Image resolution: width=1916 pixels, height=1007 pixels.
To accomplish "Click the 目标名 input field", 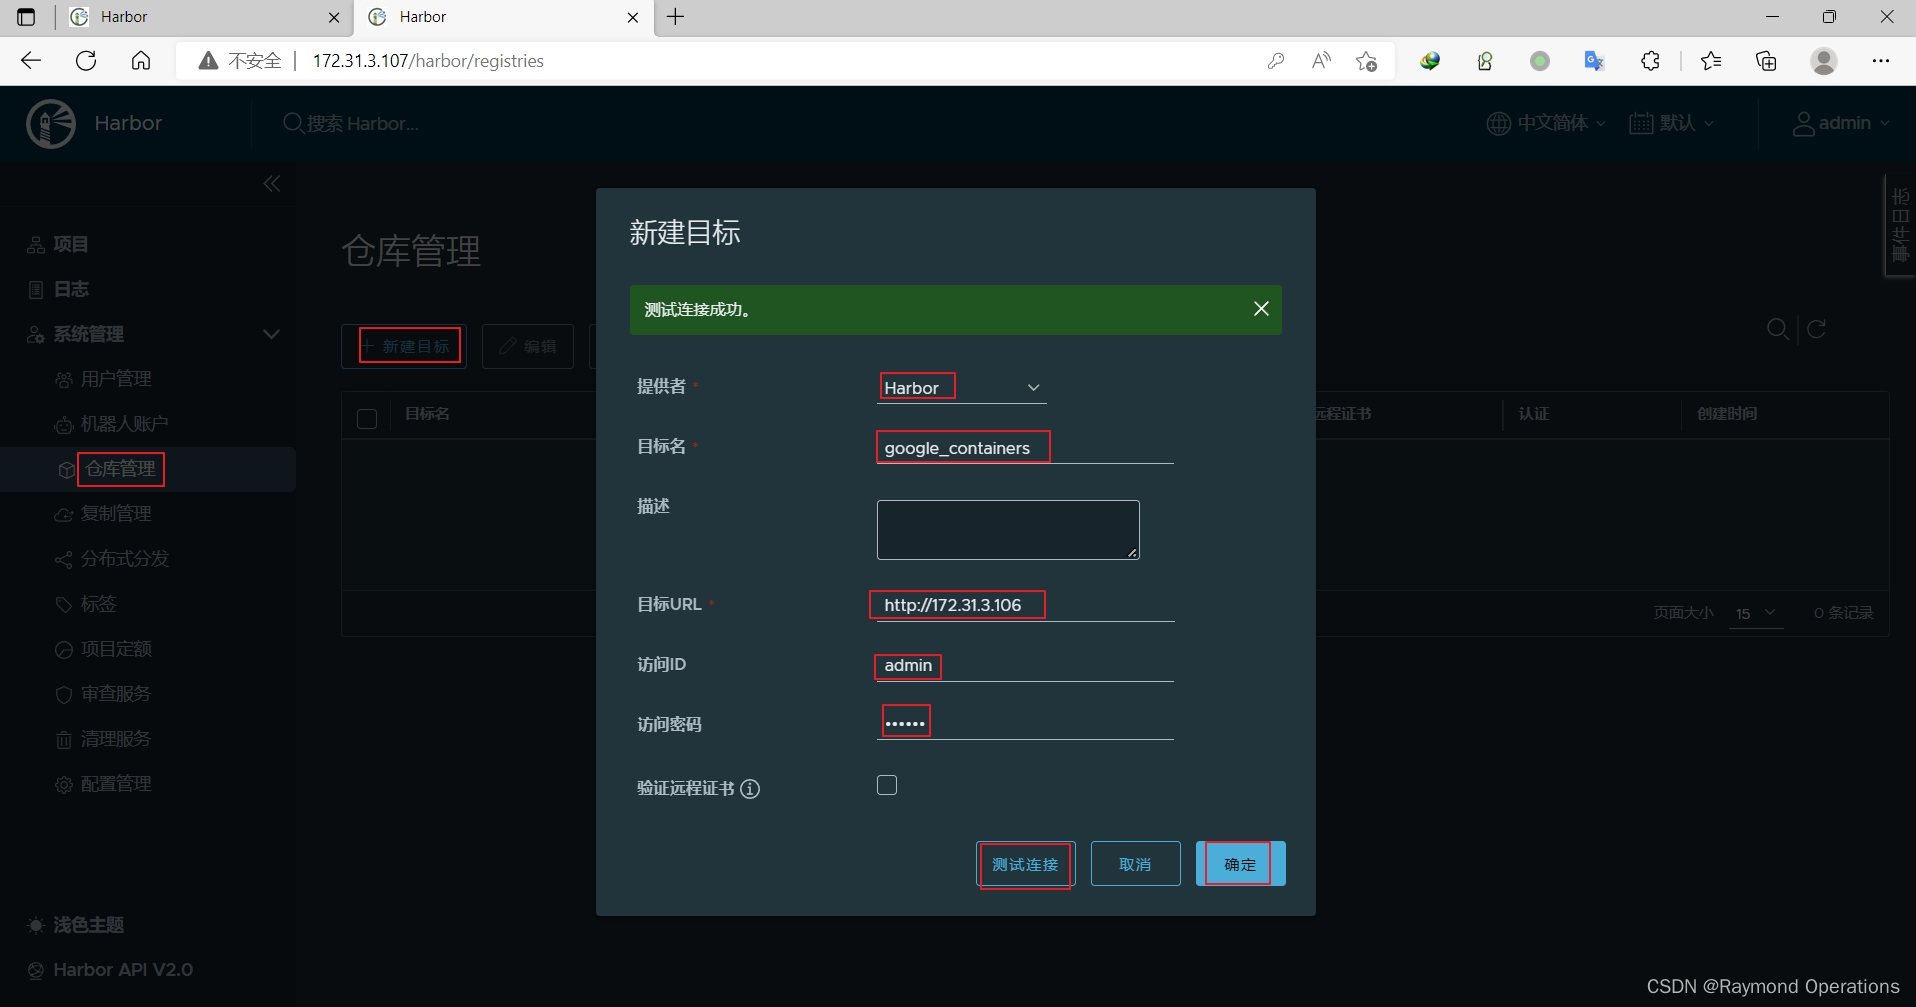I will coord(1025,448).
